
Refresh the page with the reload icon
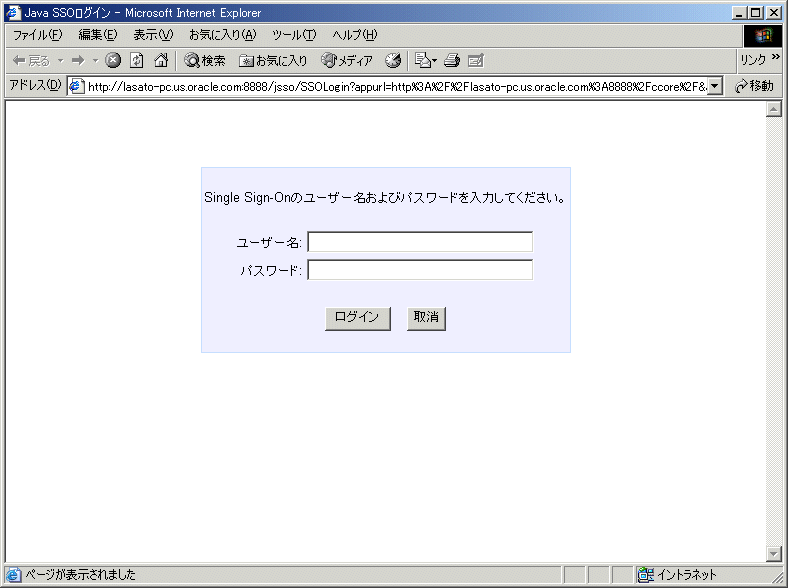(x=137, y=61)
